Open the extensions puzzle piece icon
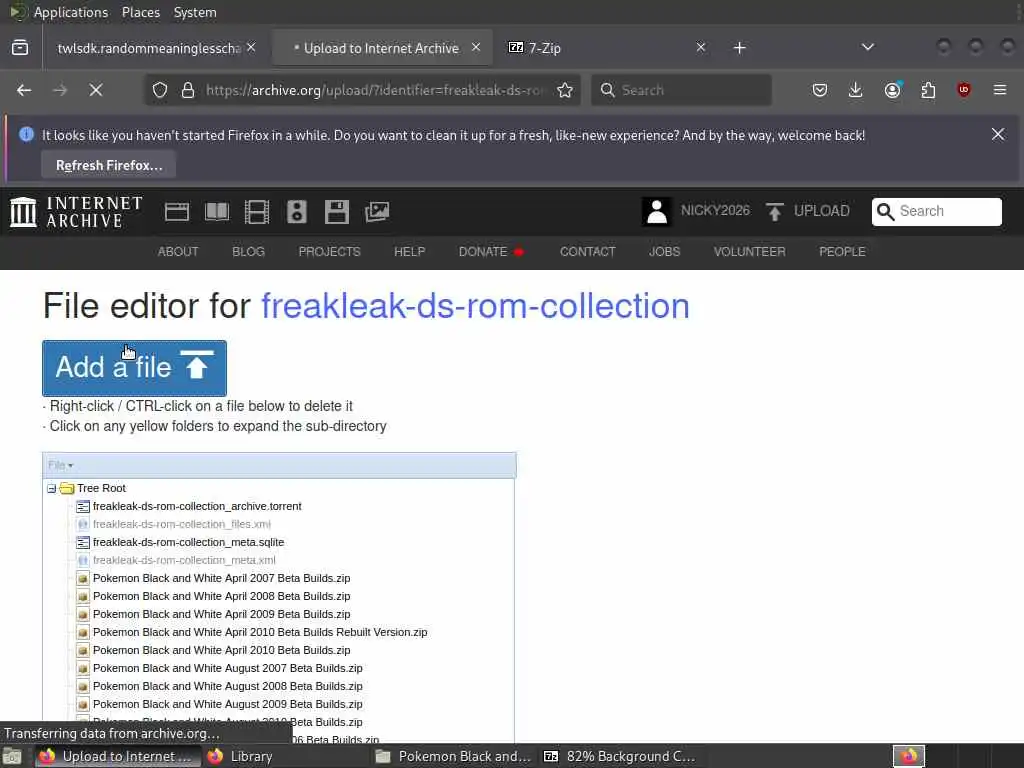The height and width of the screenshot is (768, 1024). click(928, 90)
